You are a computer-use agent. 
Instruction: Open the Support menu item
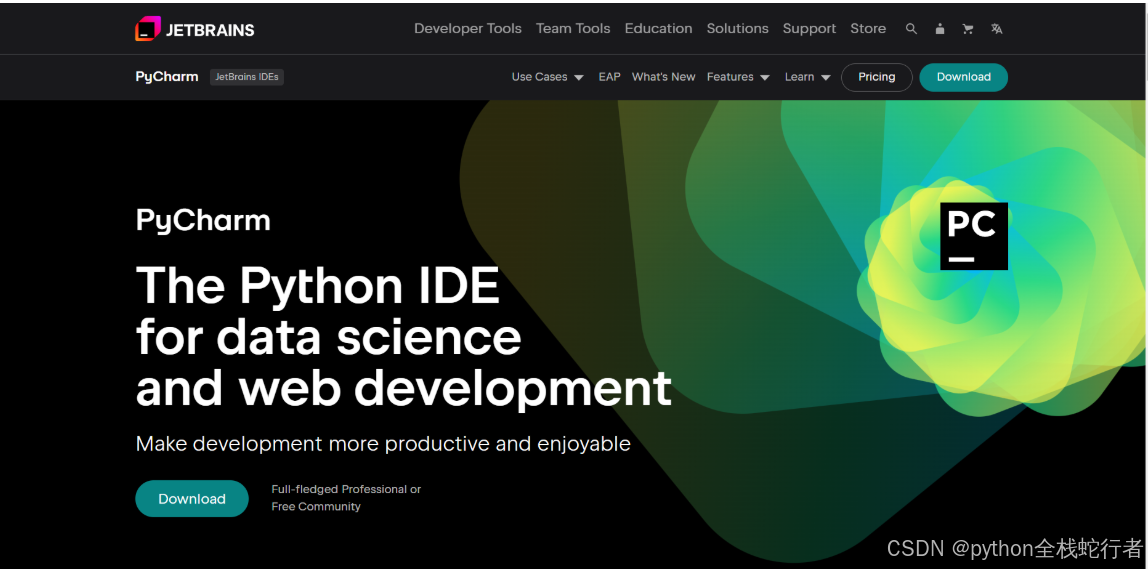coord(809,29)
